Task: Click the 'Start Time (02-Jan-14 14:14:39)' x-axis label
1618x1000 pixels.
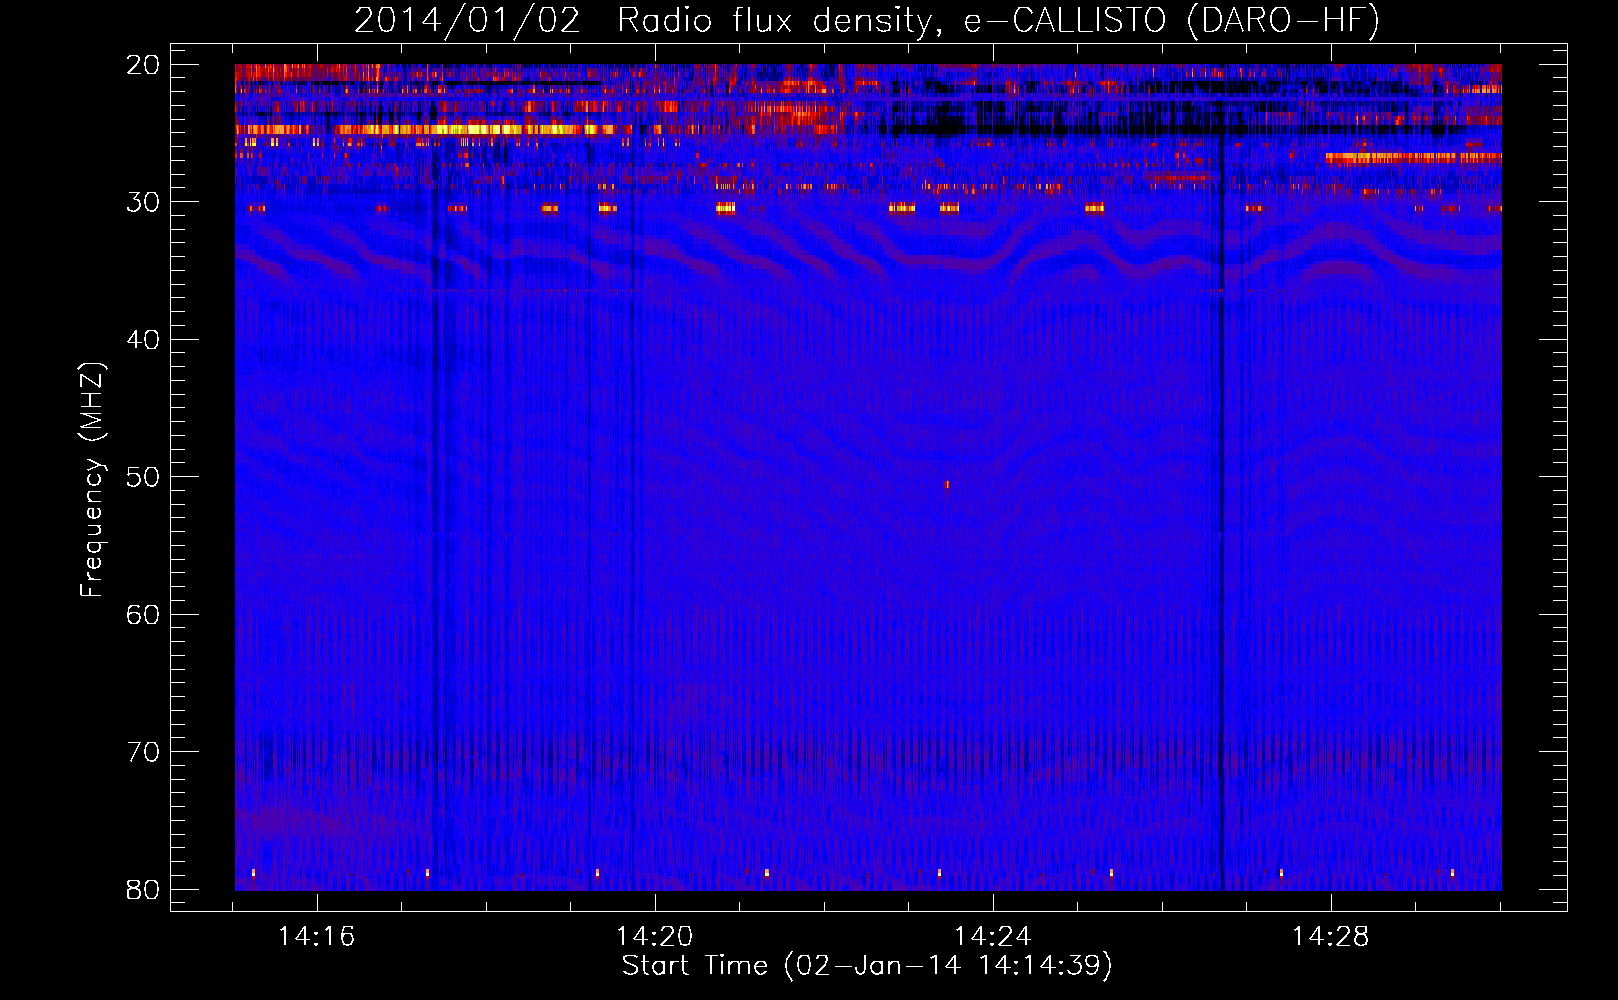Action: (x=867, y=966)
